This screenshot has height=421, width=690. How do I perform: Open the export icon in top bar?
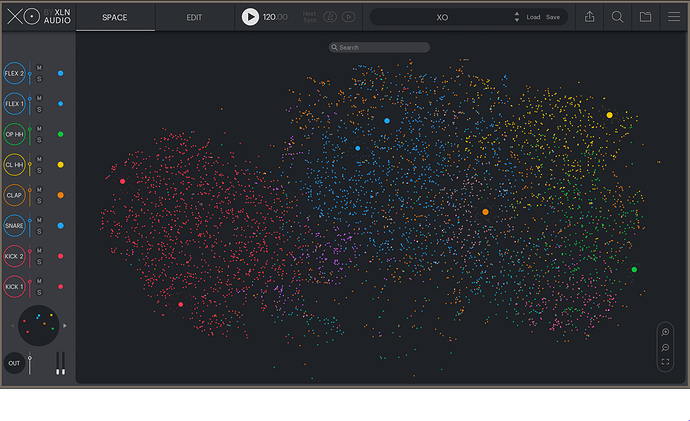(589, 17)
